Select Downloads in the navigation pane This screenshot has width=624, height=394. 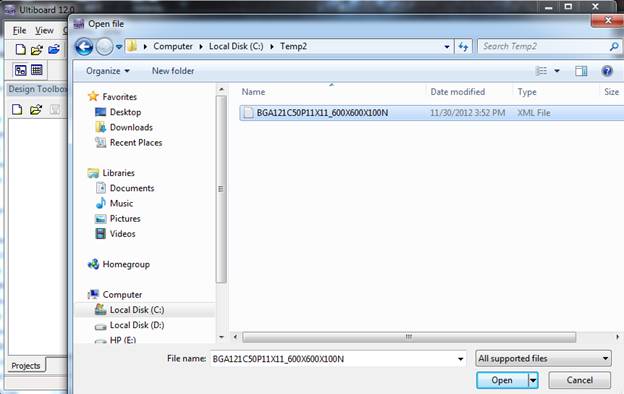pyautogui.click(x=131, y=127)
